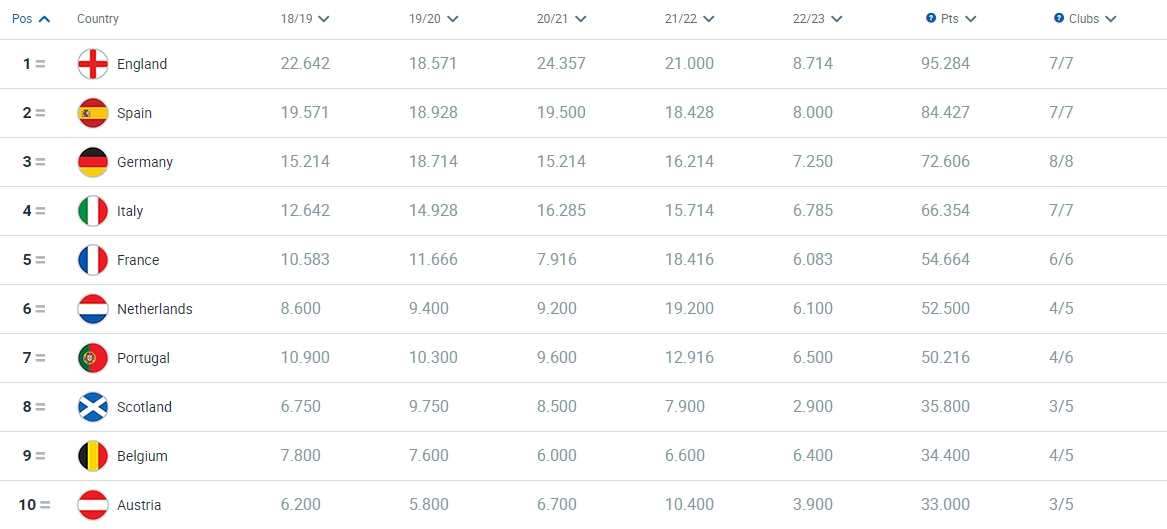Sort table by 20/21 season chevron
Viewport: 1167px width, 529px height.
point(580,19)
